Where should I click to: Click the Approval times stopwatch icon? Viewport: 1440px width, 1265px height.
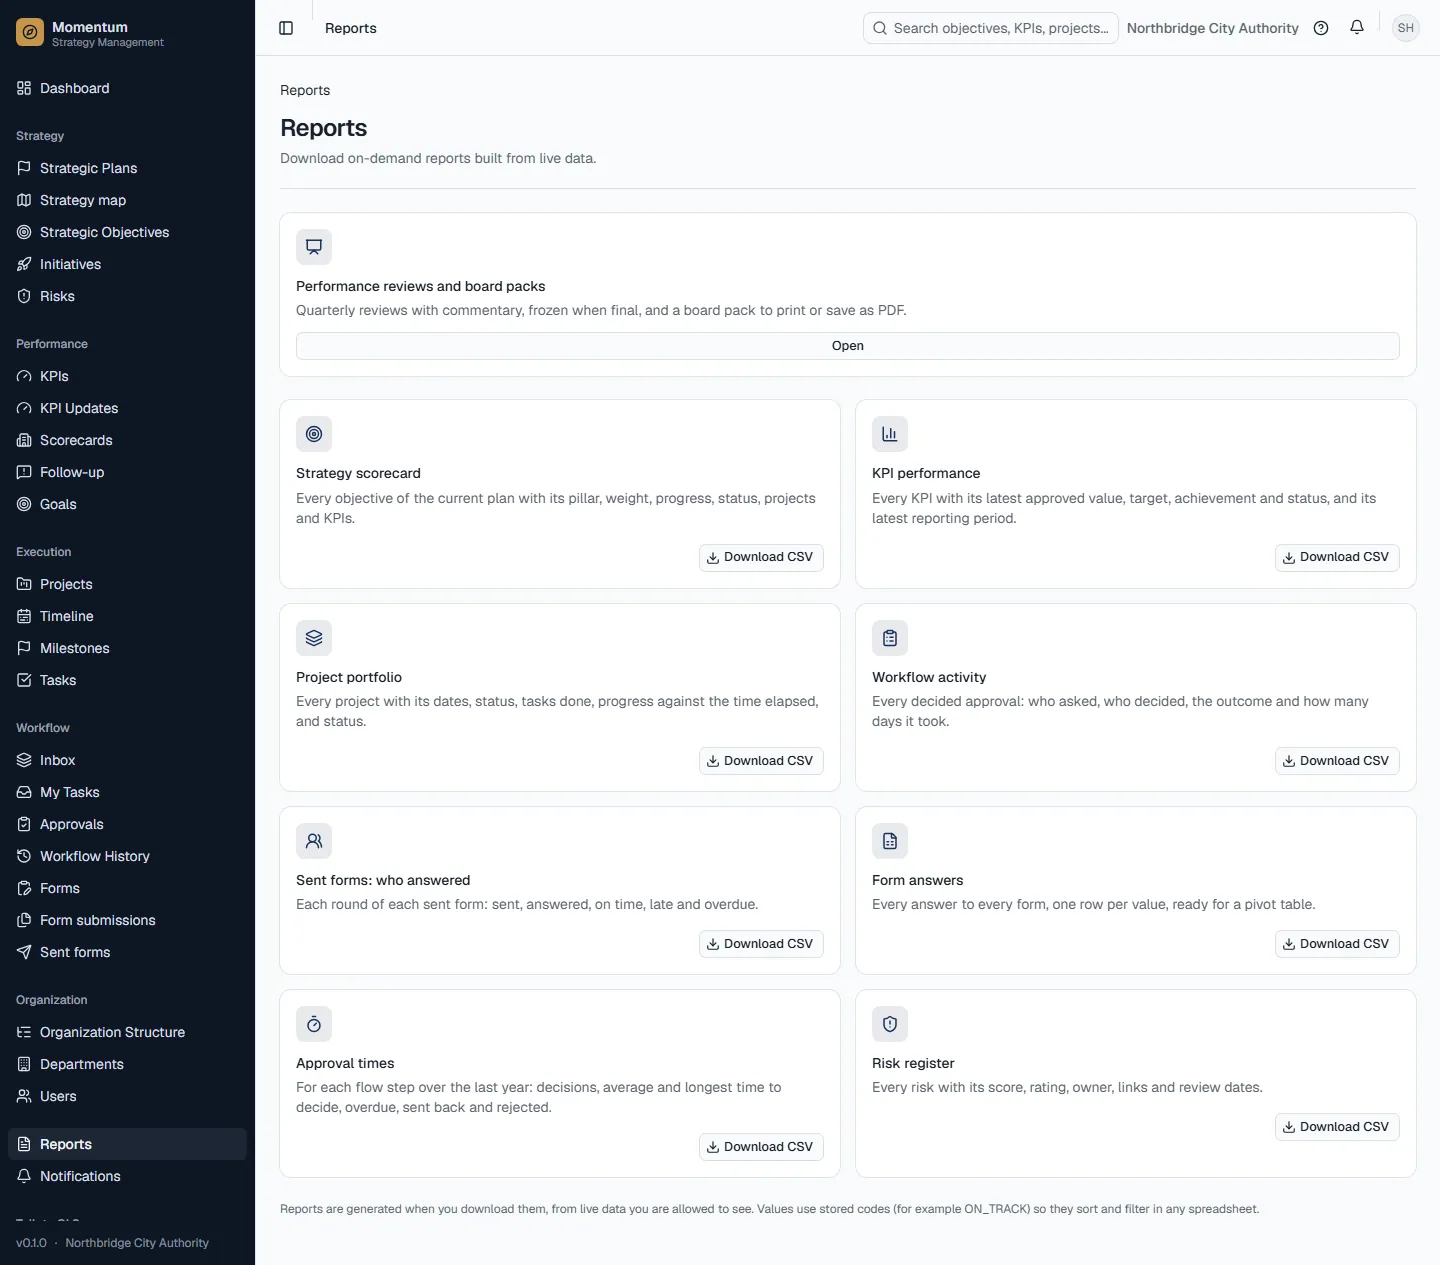tap(314, 1024)
